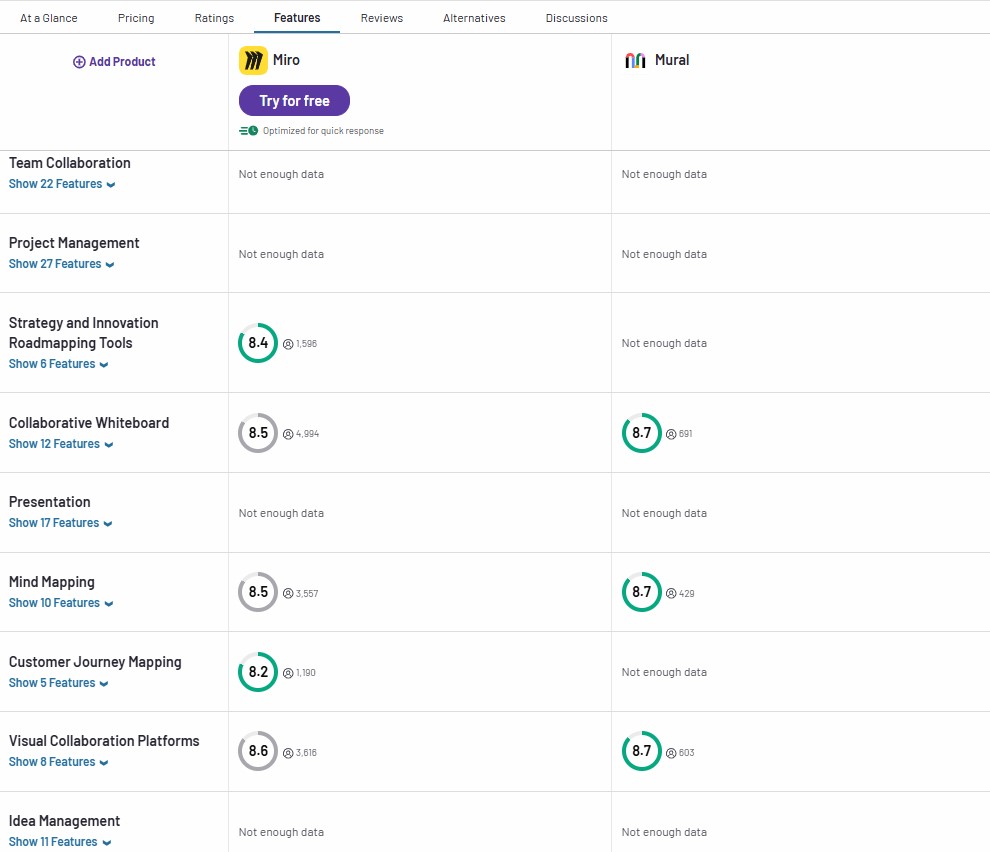Viewport: 990px width, 852px height.
Task: Expand Show 12 Features for Collaborative Whiteboard
Action: [x=60, y=444]
